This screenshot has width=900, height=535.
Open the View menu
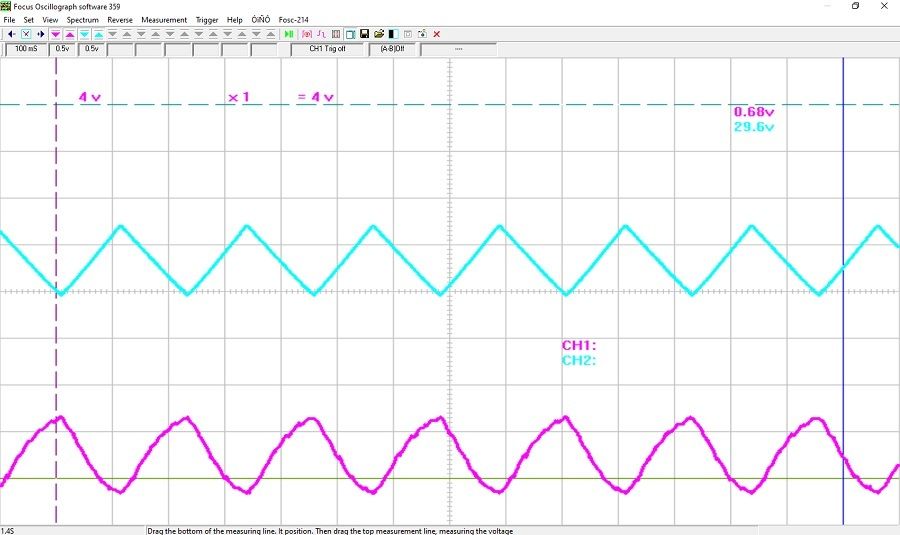tap(50, 20)
